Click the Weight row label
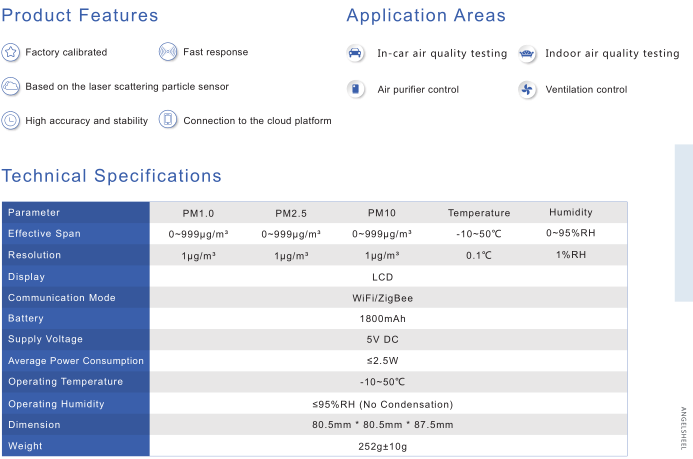Image resolution: width=693 pixels, height=459 pixels. 25,446
